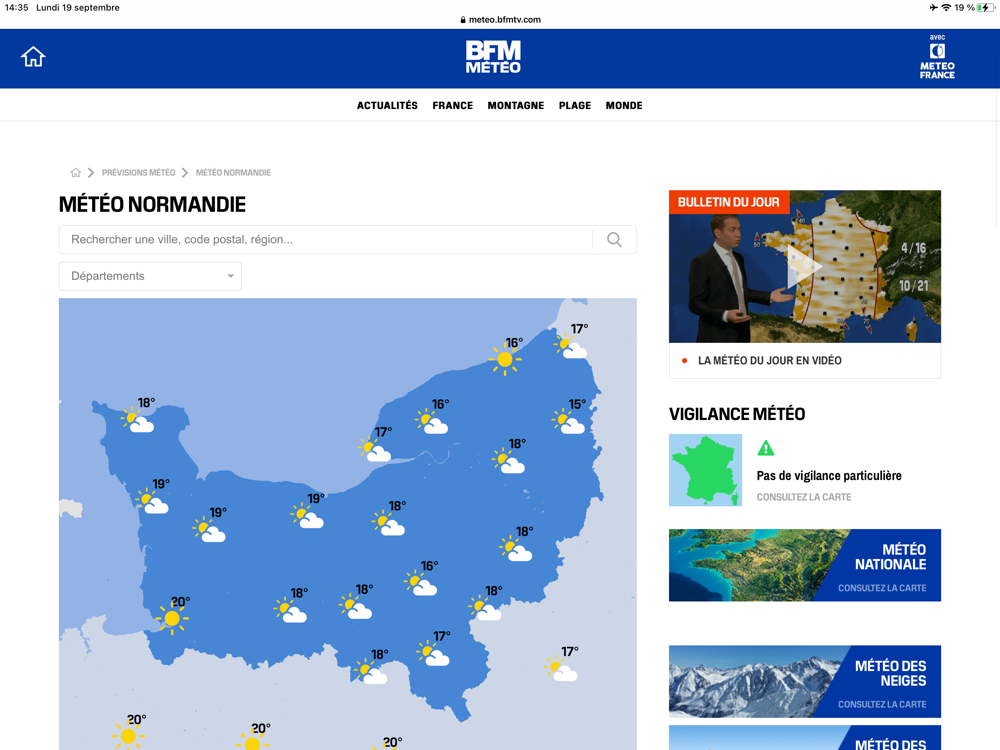Tap the lock icon in the address bar
The image size is (1000, 750).
463,20
